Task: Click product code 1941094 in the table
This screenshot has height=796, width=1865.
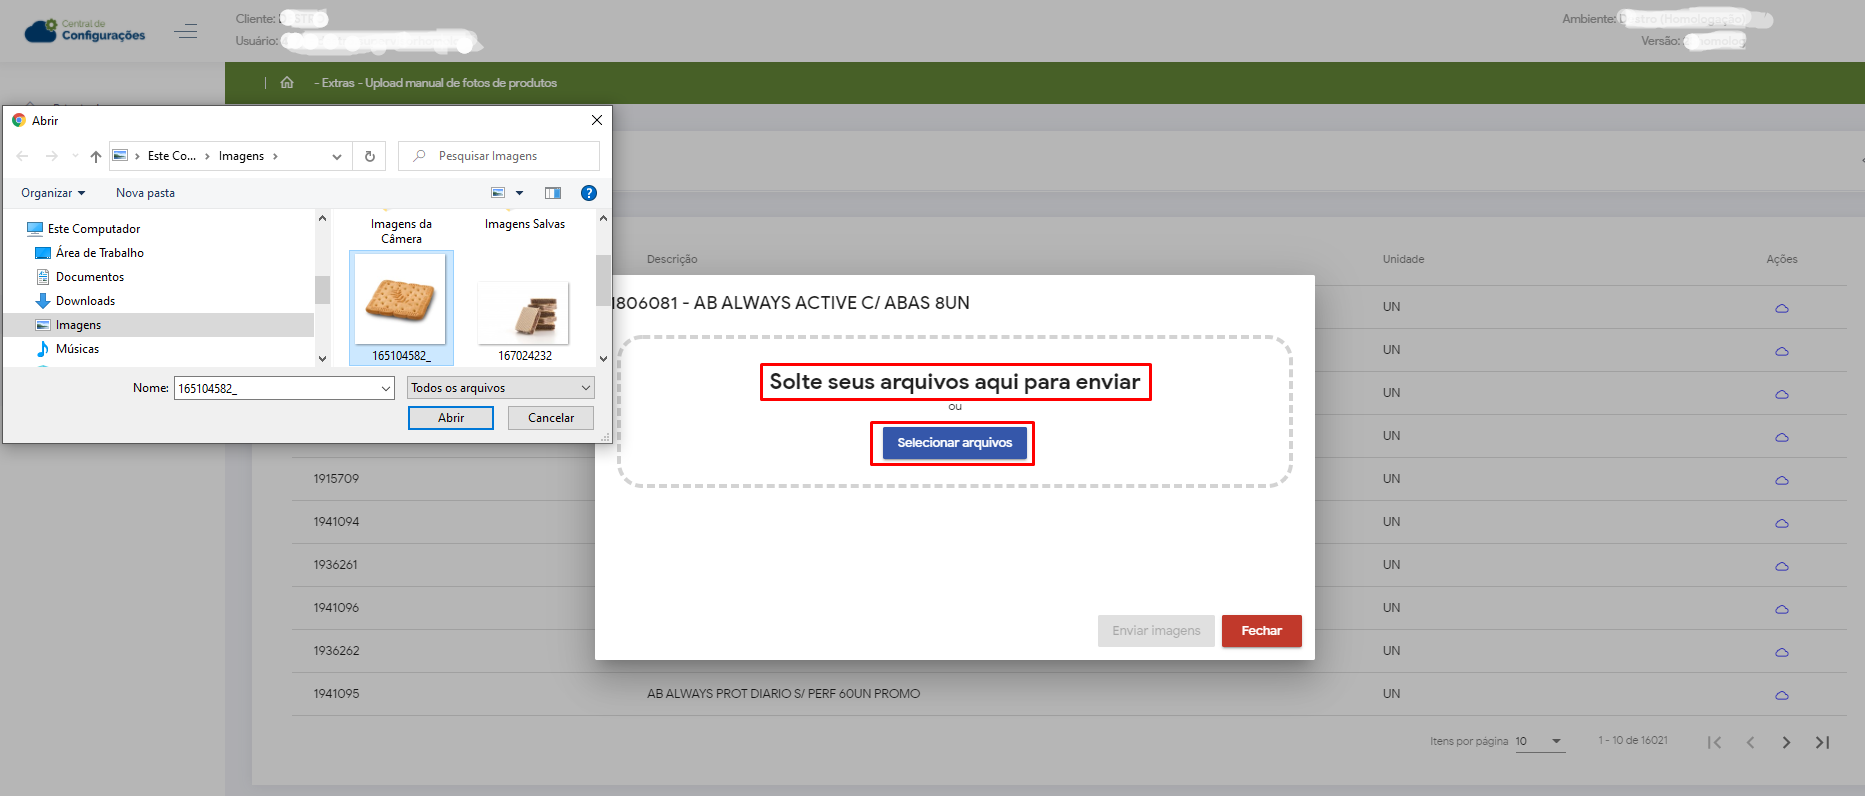Action: pos(336,522)
